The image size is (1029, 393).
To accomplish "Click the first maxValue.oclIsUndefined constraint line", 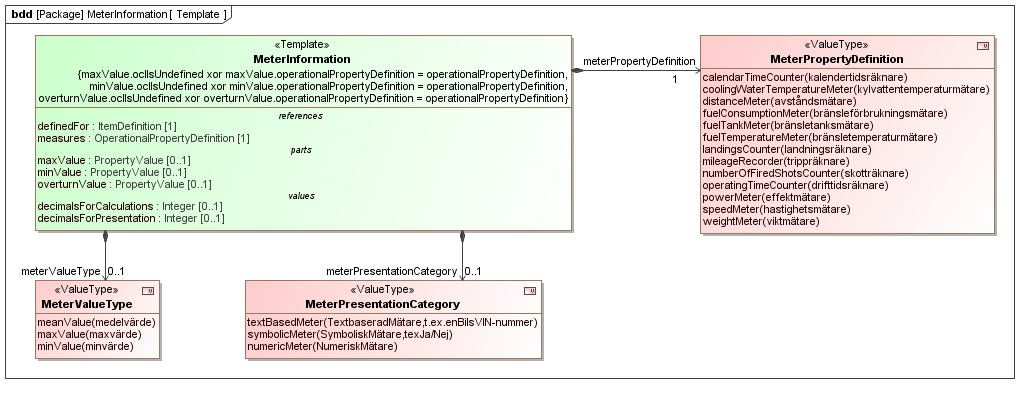I will point(322,74).
